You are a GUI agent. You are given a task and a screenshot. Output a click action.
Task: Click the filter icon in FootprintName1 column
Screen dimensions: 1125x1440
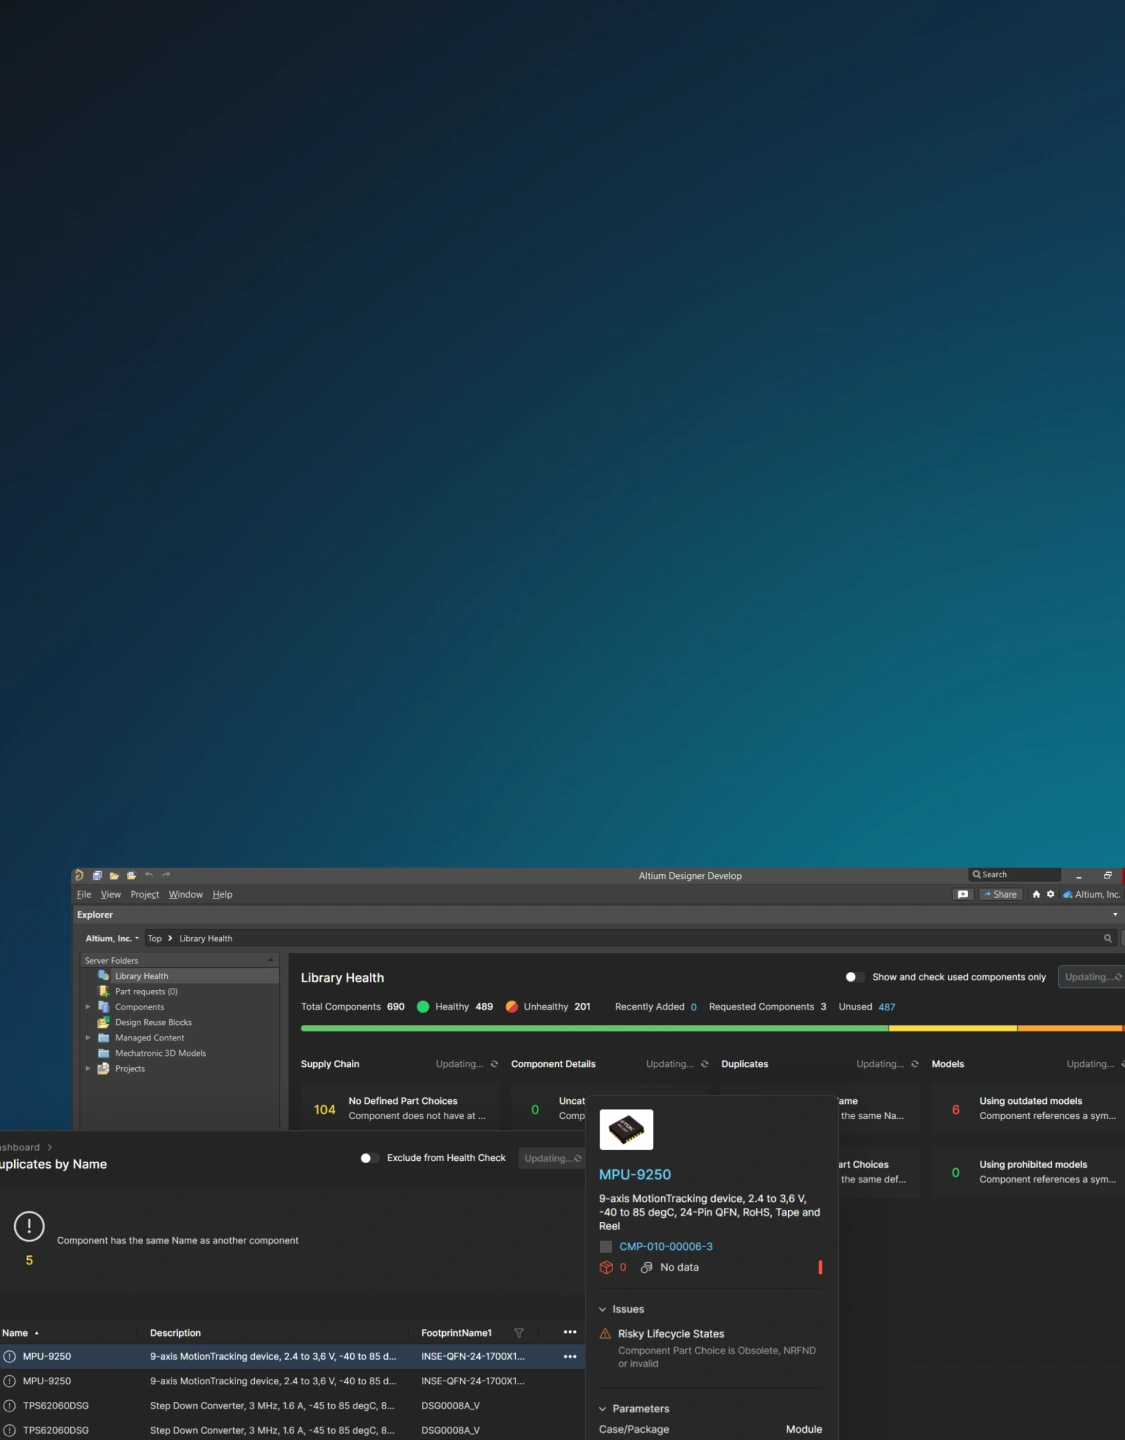coord(519,1333)
